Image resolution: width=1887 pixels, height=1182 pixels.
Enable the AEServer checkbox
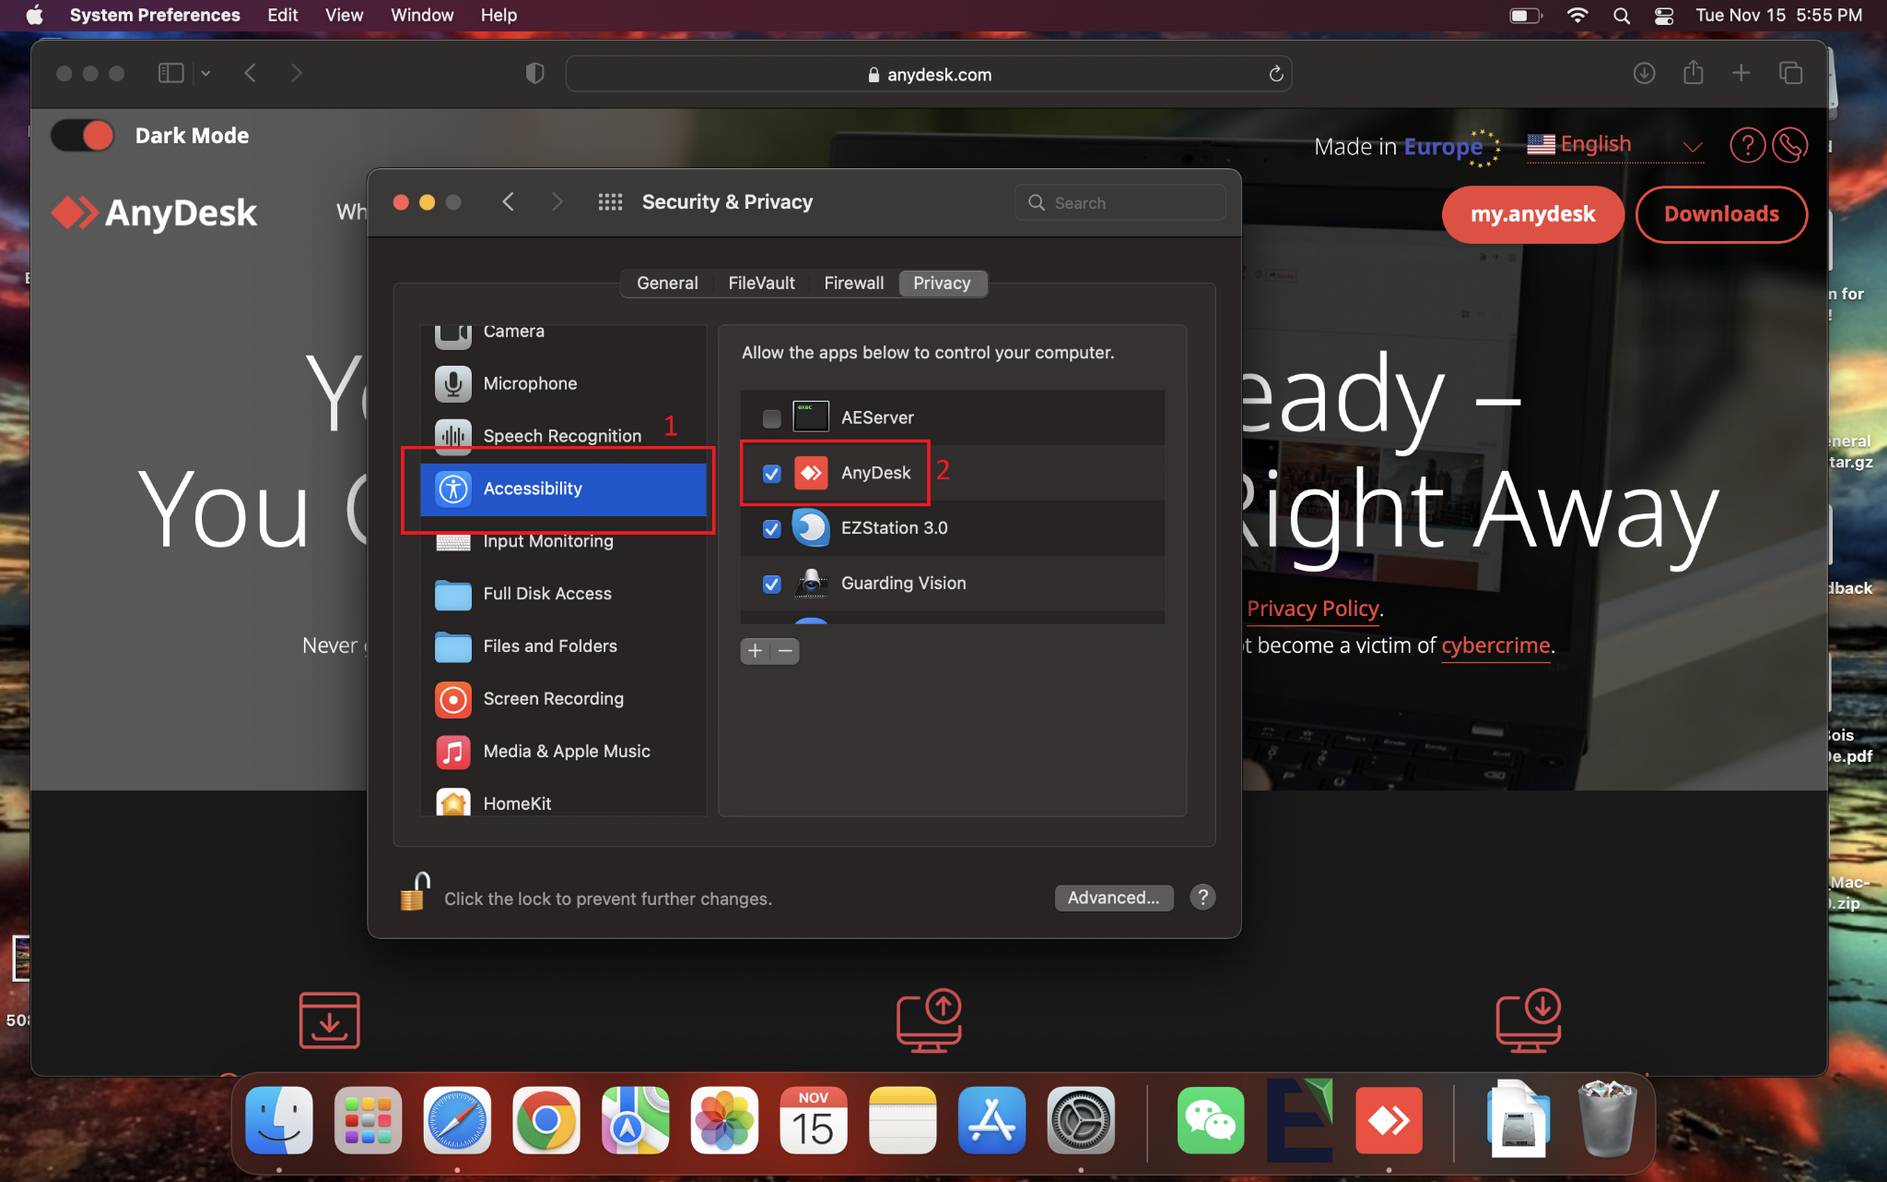(x=770, y=417)
